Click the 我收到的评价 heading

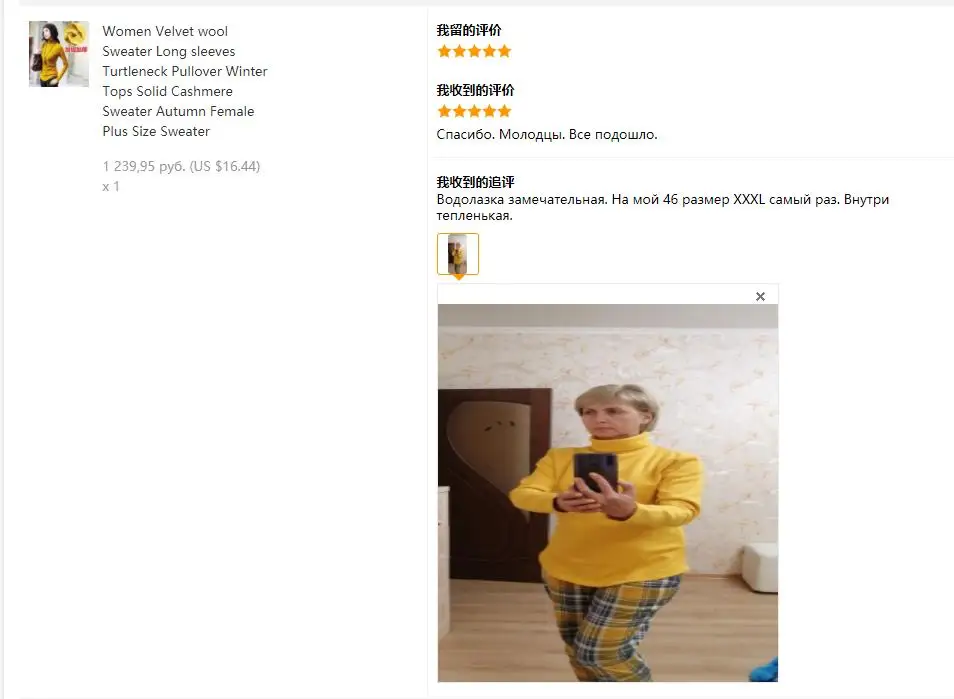pos(475,91)
